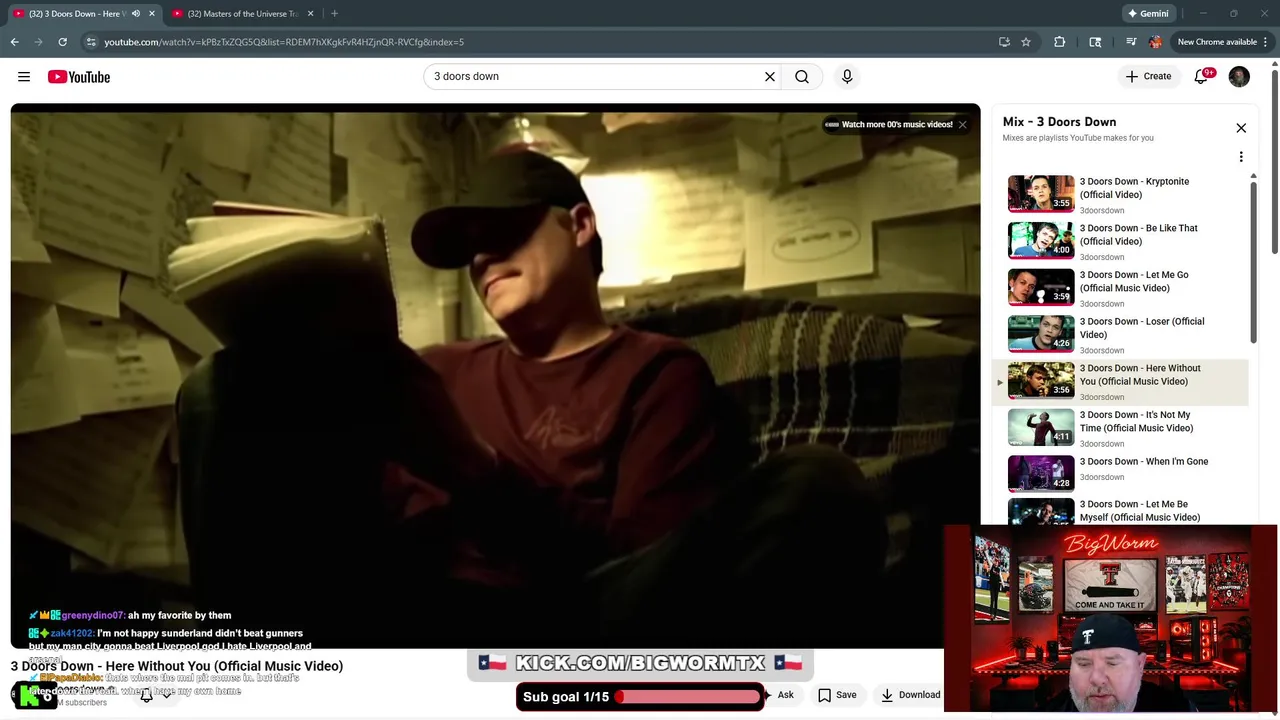Click the Mix playlist scrollbar
This screenshot has height=720, width=1280.
1253,260
